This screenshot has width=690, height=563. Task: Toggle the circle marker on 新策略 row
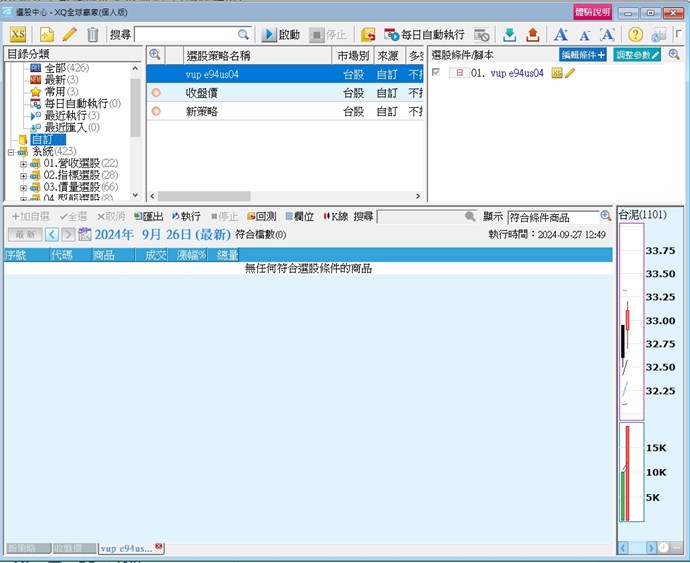click(155, 111)
